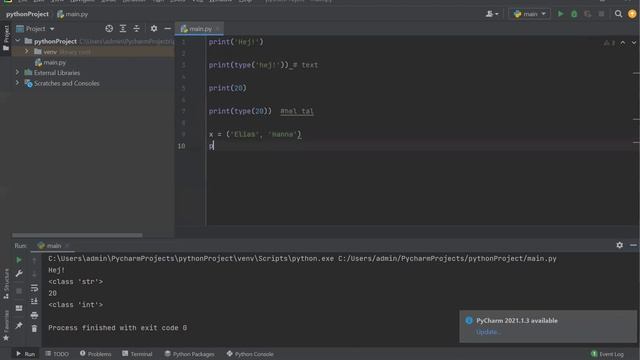Close the main Run tab

pos(67,245)
